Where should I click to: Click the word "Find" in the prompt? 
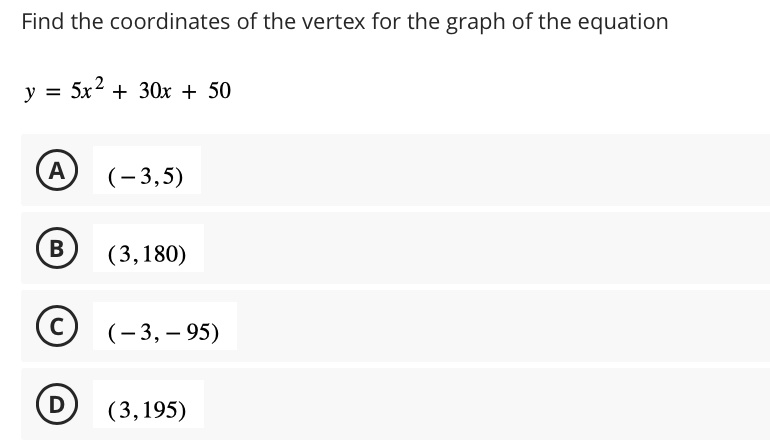click(43, 22)
